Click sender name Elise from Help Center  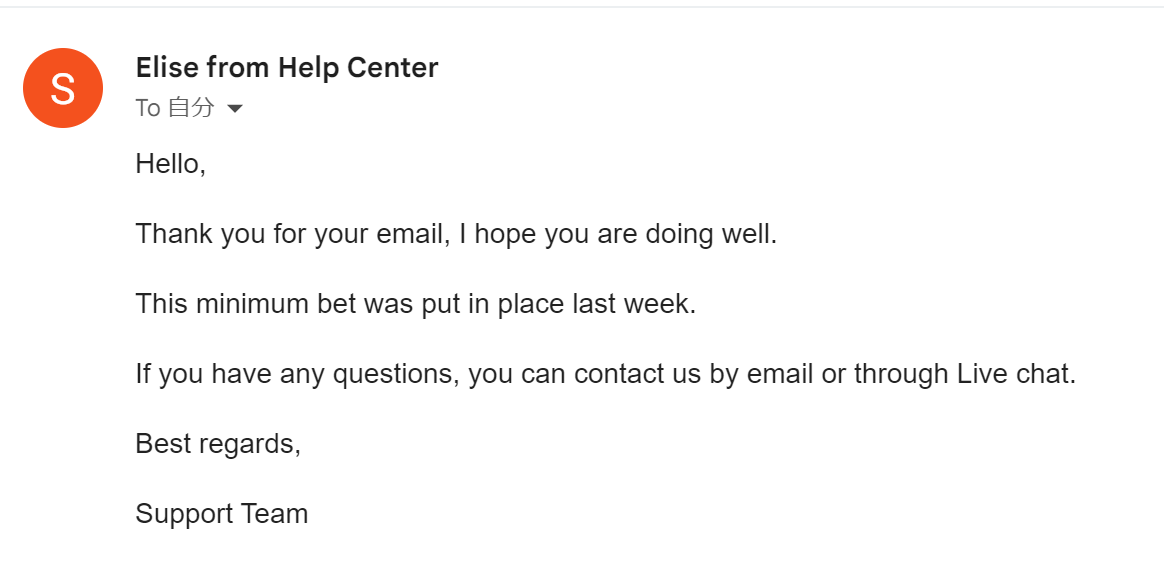click(x=286, y=68)
